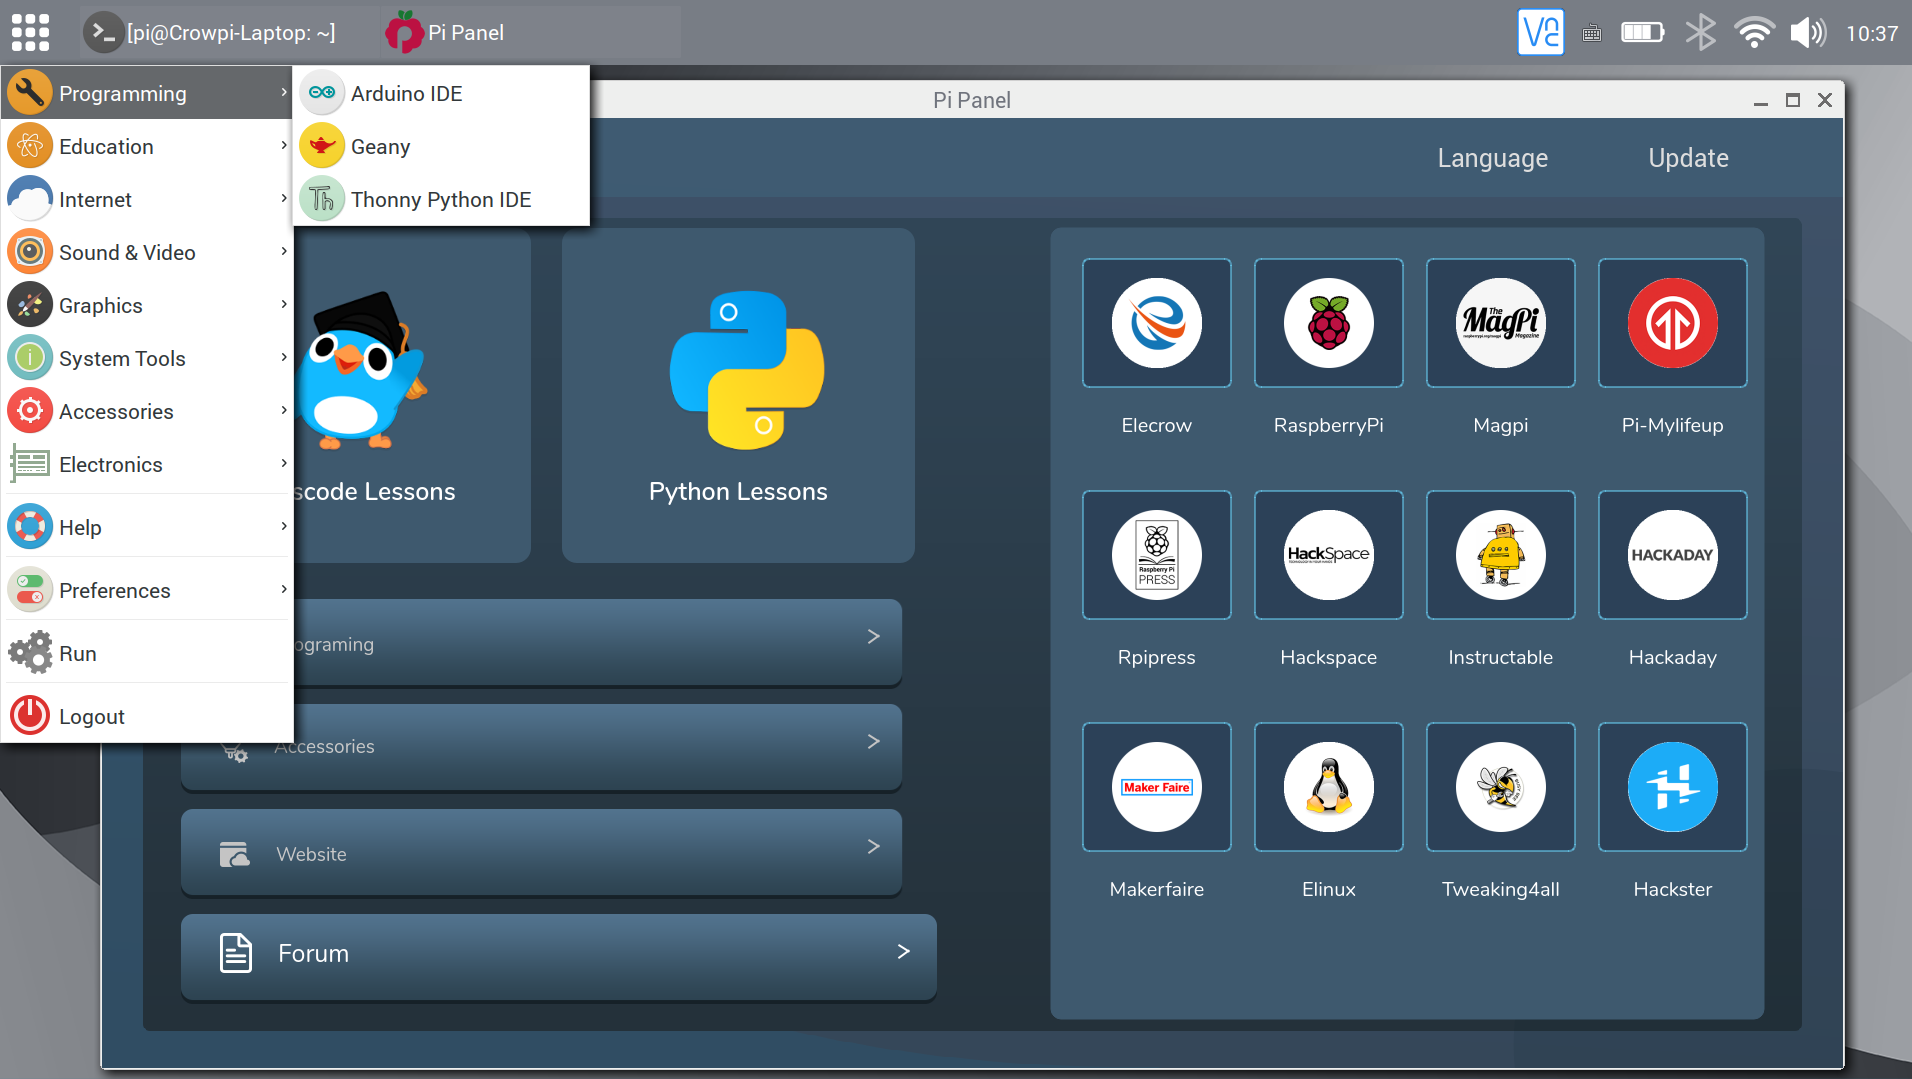This screenshot has width=1912, height=1079.
Task: Open the Elecrow website icon
Action: click(1157, 323)
